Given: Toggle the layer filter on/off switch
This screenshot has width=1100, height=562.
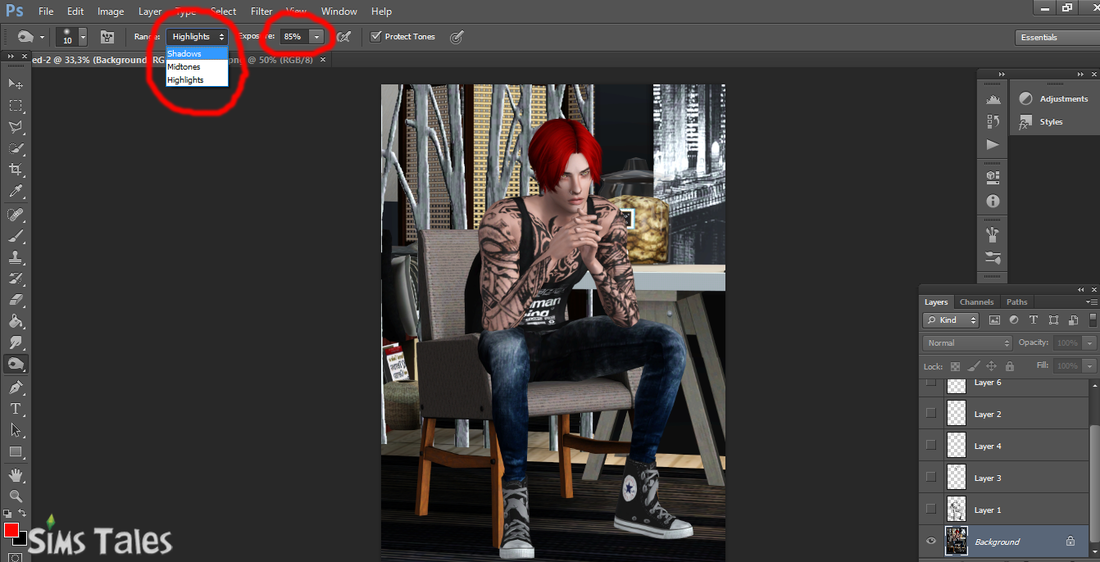Looking at the screenshot, I should click(x=1092, y=320).
